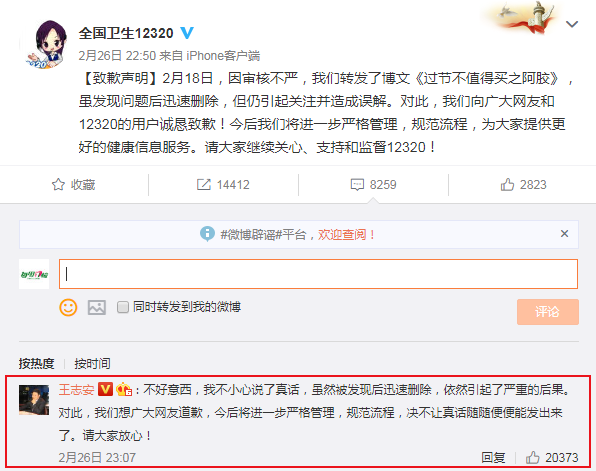596x471 pixels.
Task: Like 王志安's comment with thumbs-up 20373
Action: pos(533,457)
